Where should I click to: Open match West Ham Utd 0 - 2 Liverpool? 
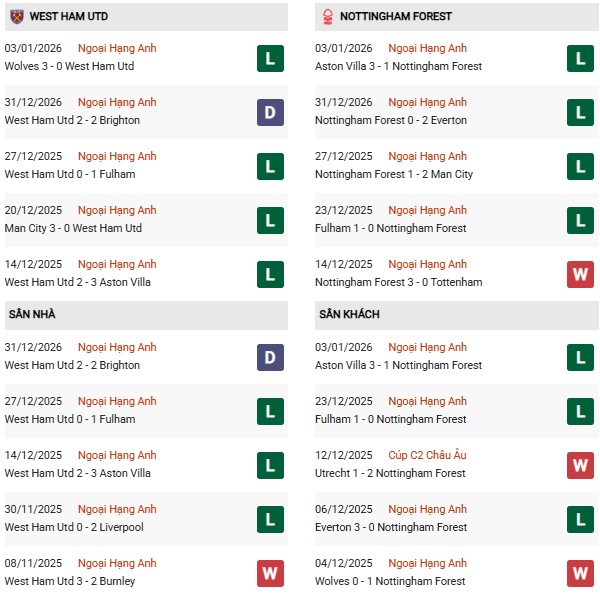(74, 527)
